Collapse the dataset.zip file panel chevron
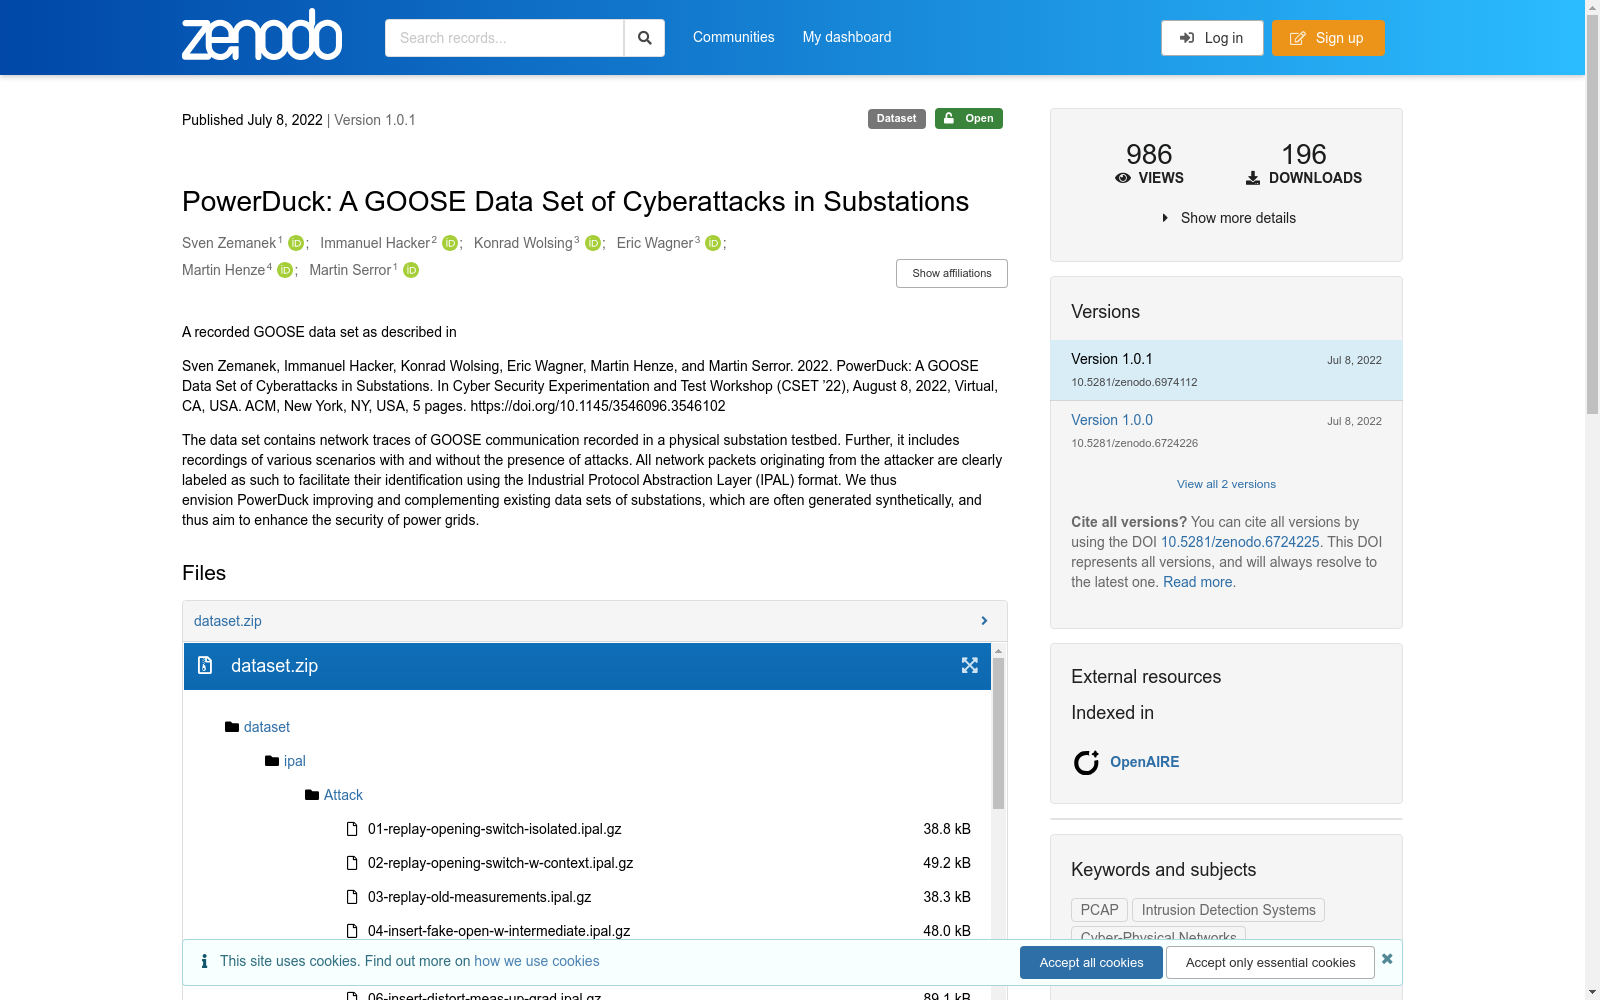 [x=984, y=621]
